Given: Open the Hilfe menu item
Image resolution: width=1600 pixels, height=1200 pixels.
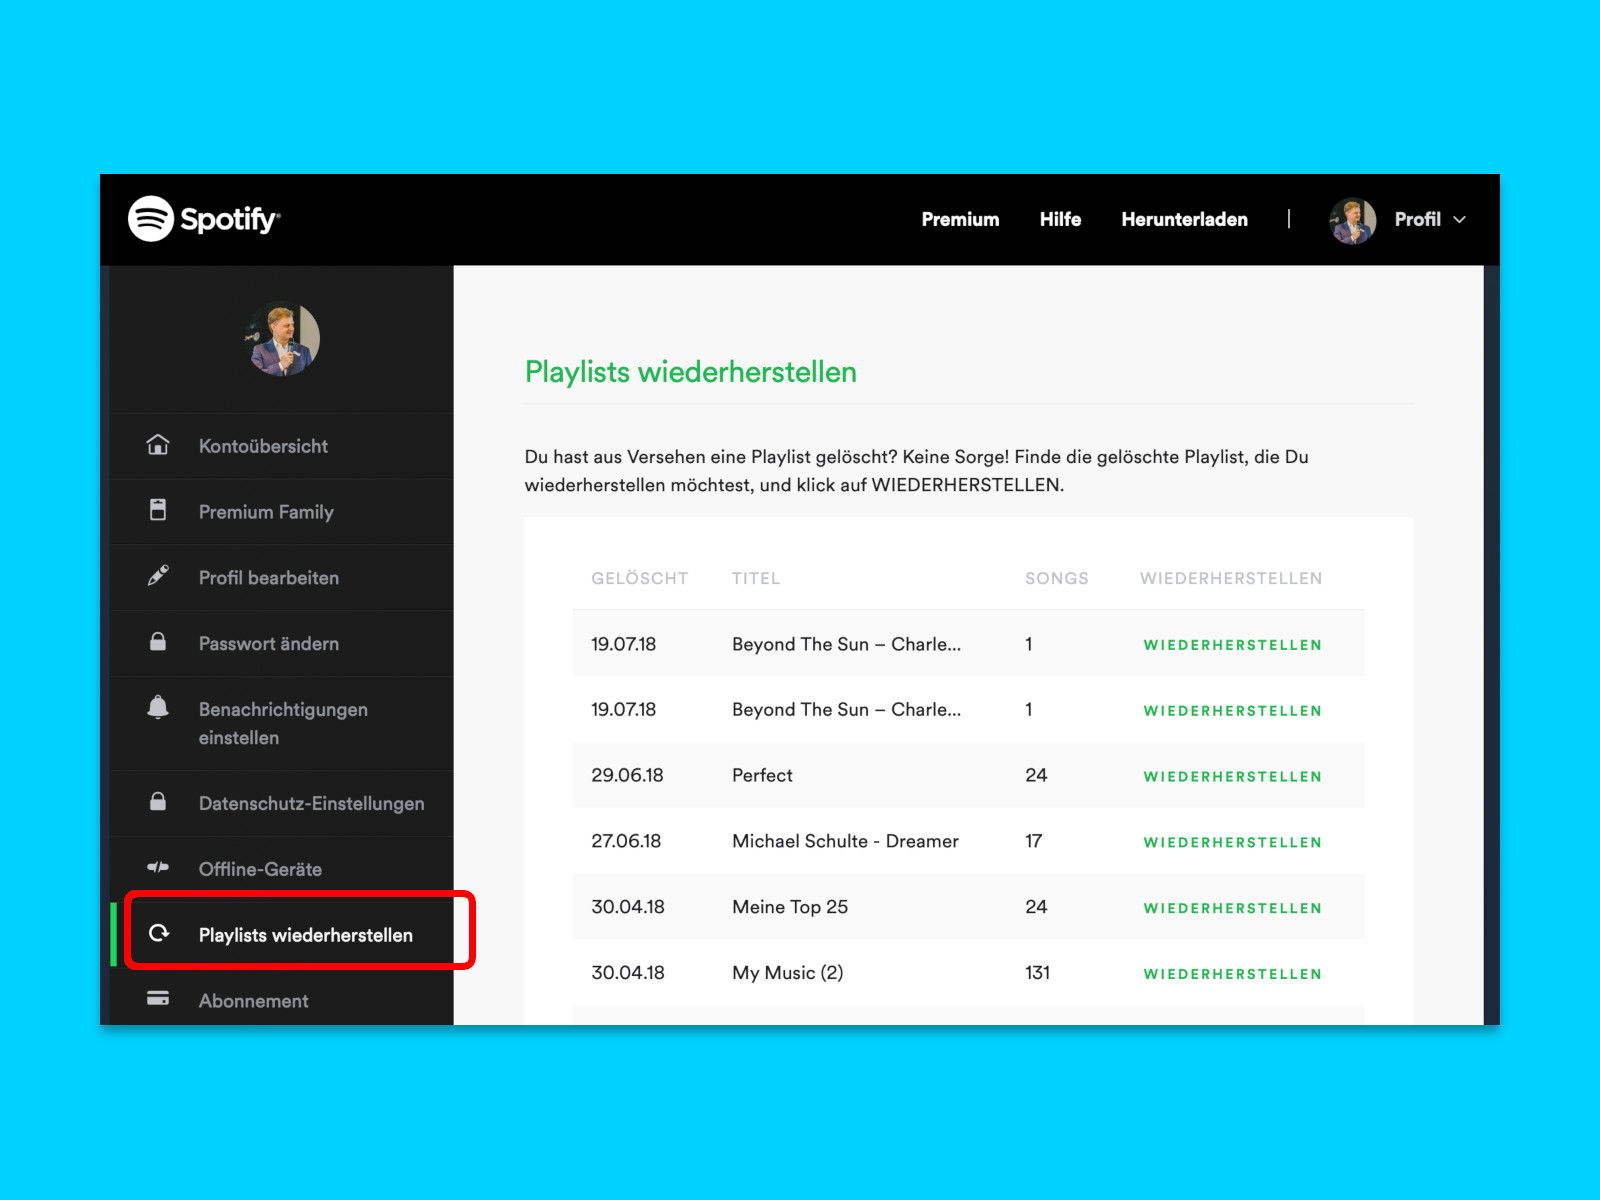Looking at the screenshot, I should click(x=1060, y=219).
